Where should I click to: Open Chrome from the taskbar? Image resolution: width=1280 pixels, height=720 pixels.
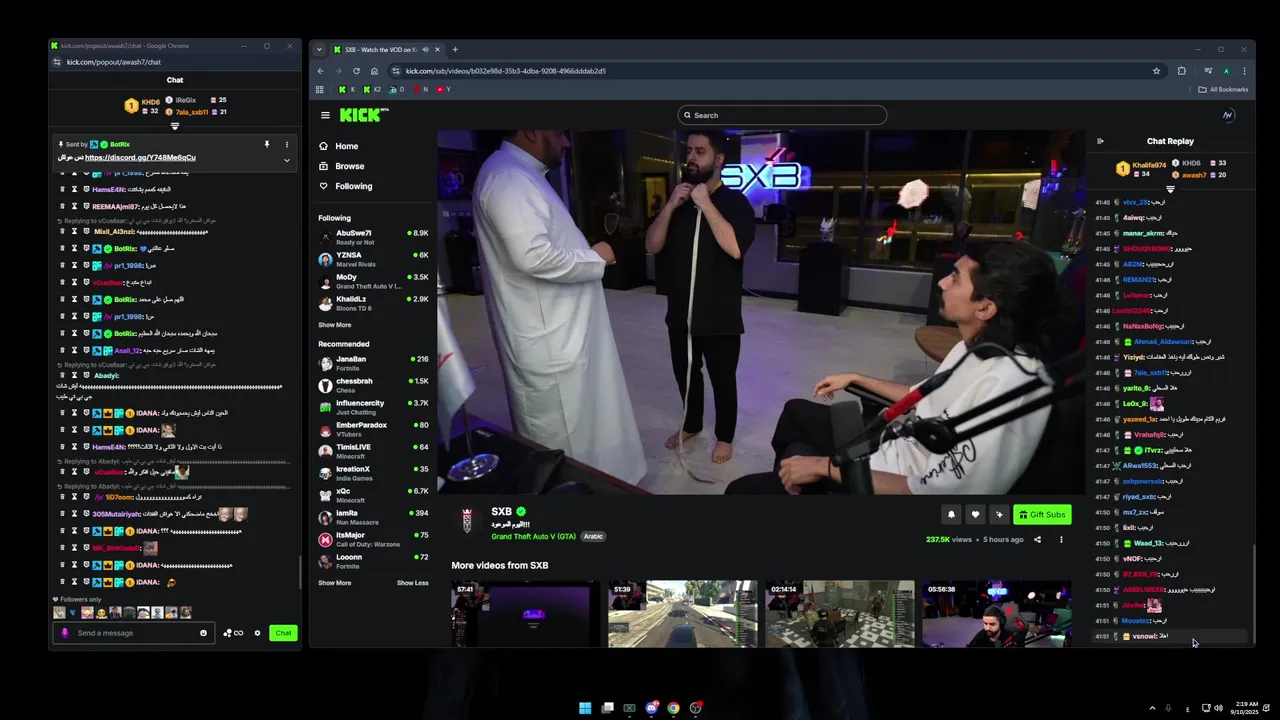click(x=673, y=708)
